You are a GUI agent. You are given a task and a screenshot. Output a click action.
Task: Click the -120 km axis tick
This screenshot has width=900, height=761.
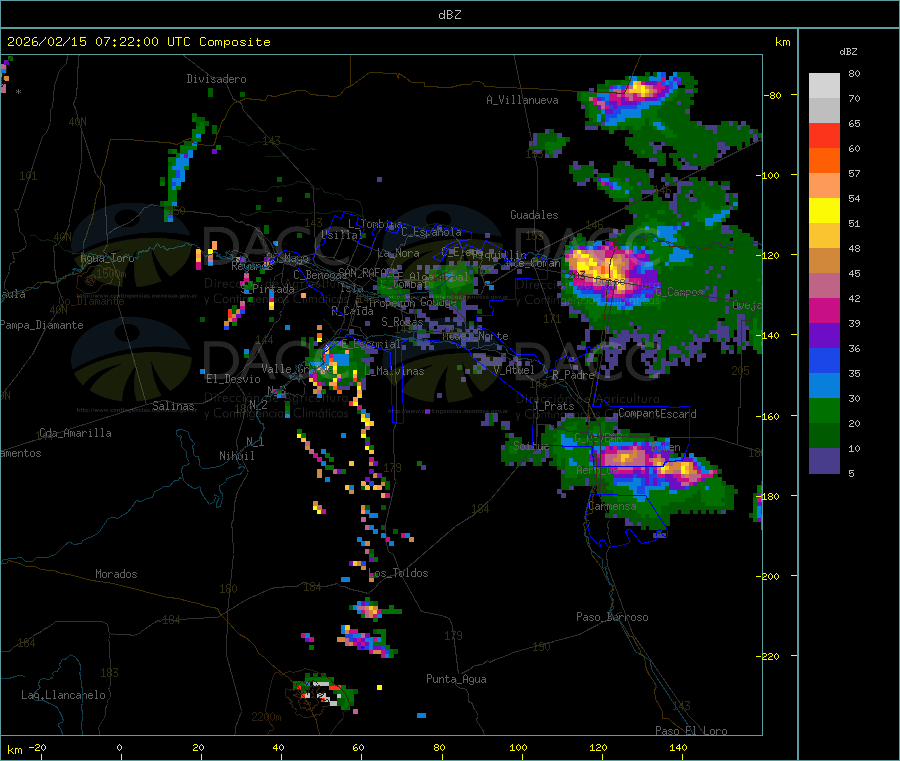tap(769, 255)
